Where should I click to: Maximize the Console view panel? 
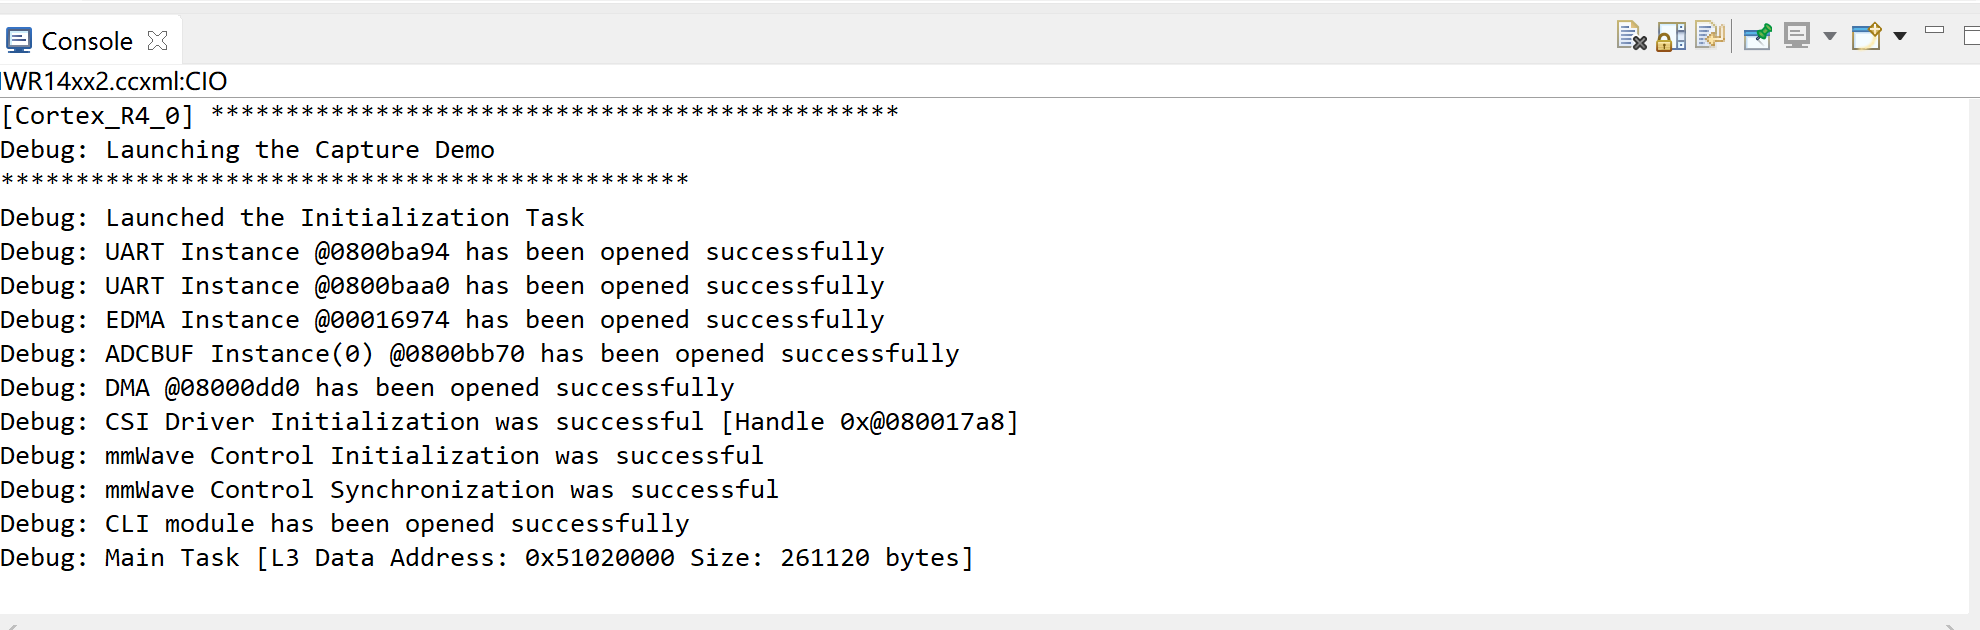tap(1972, 36)
